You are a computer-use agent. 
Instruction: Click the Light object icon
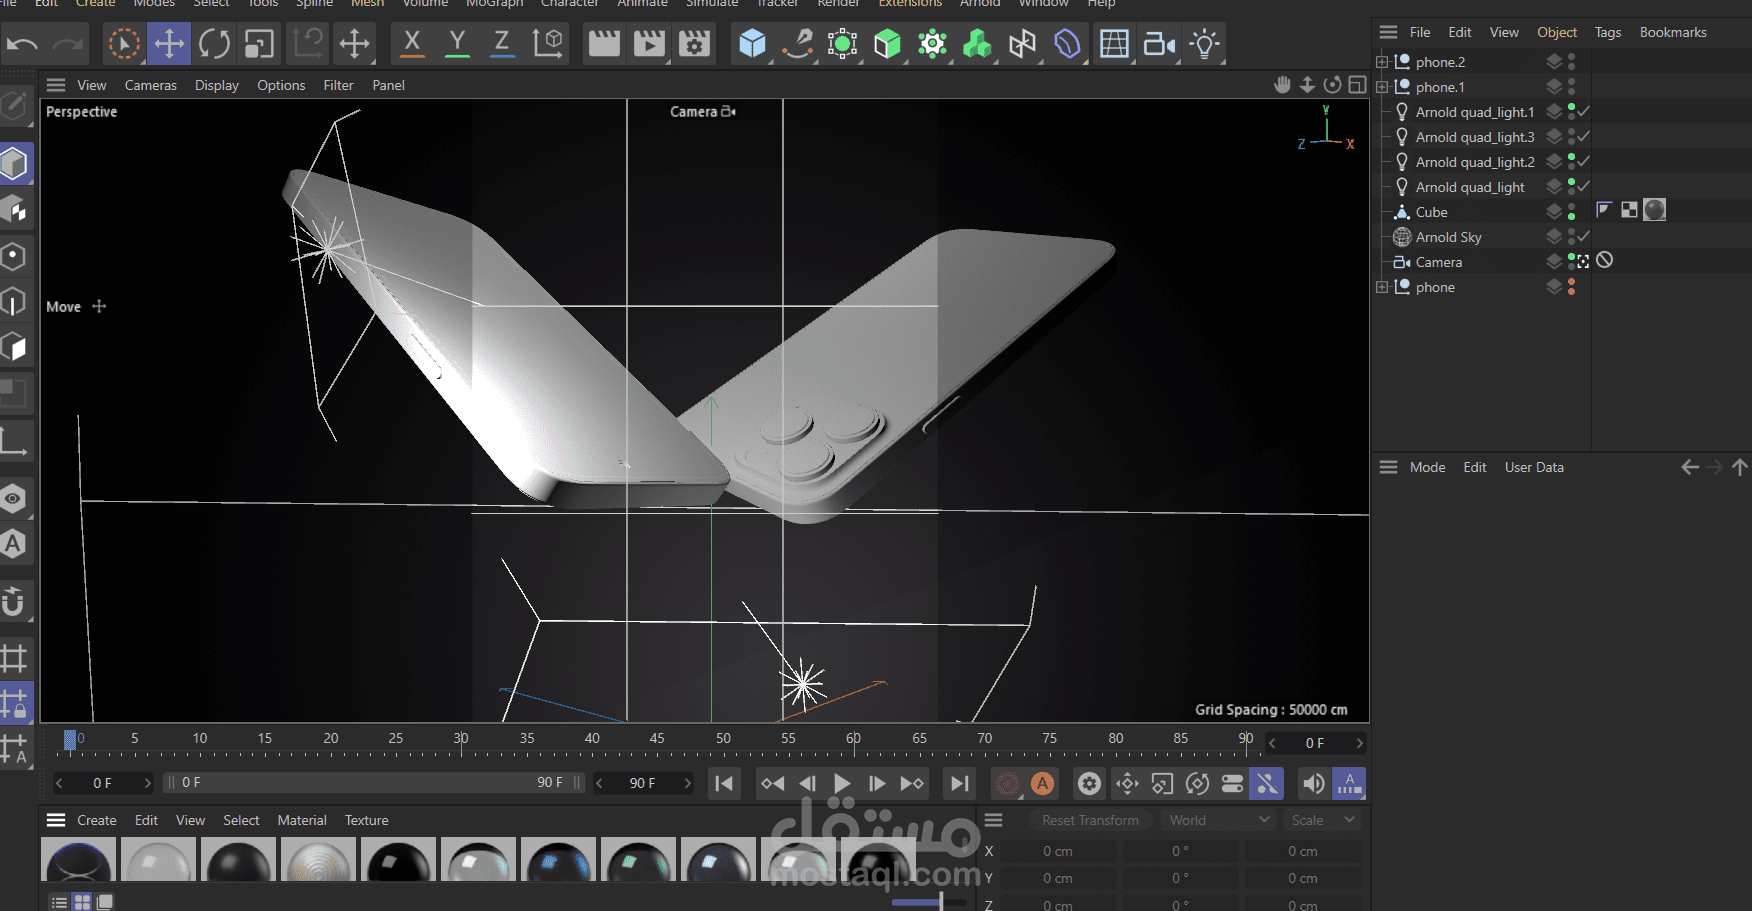pyautogui.click(x=1204, y=44)
